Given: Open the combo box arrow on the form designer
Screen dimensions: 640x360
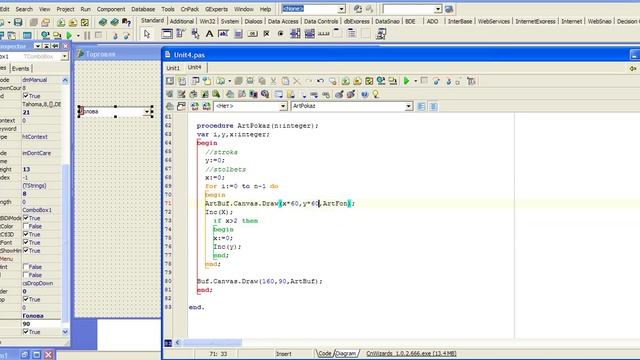Looking at the screenshot, I should pyautogui.click(x=147, y=111).
